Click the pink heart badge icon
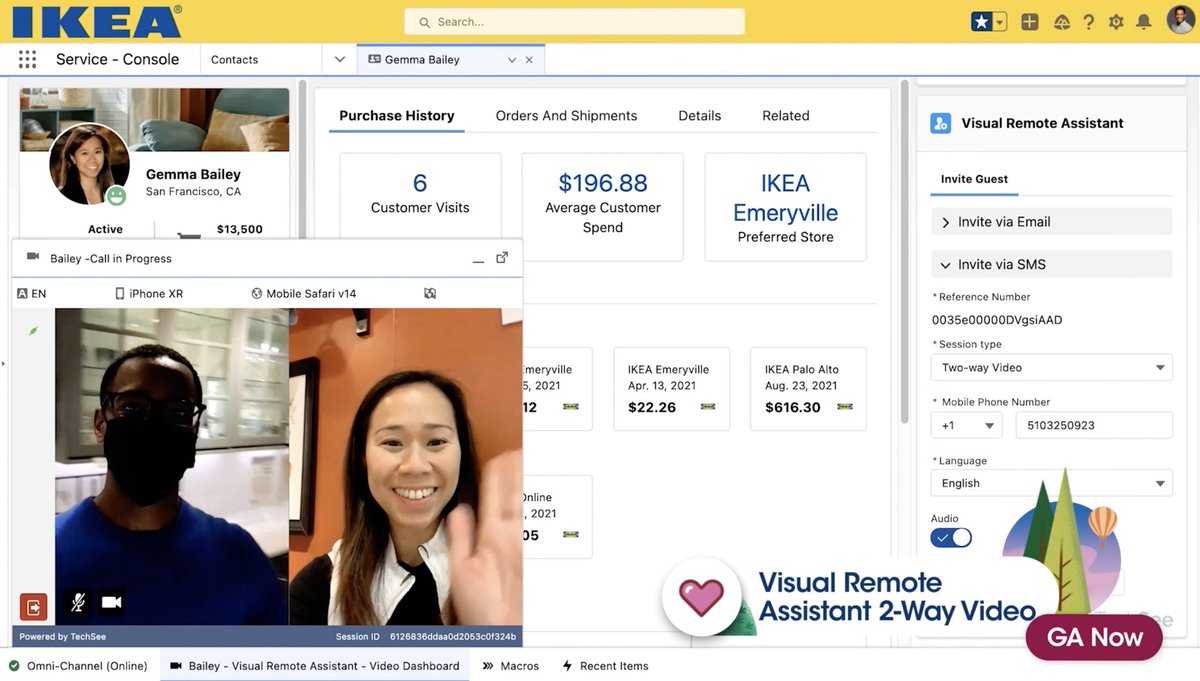Viewport: 1200px width, 681px height. pyautogui.click(x=701, y=596)
